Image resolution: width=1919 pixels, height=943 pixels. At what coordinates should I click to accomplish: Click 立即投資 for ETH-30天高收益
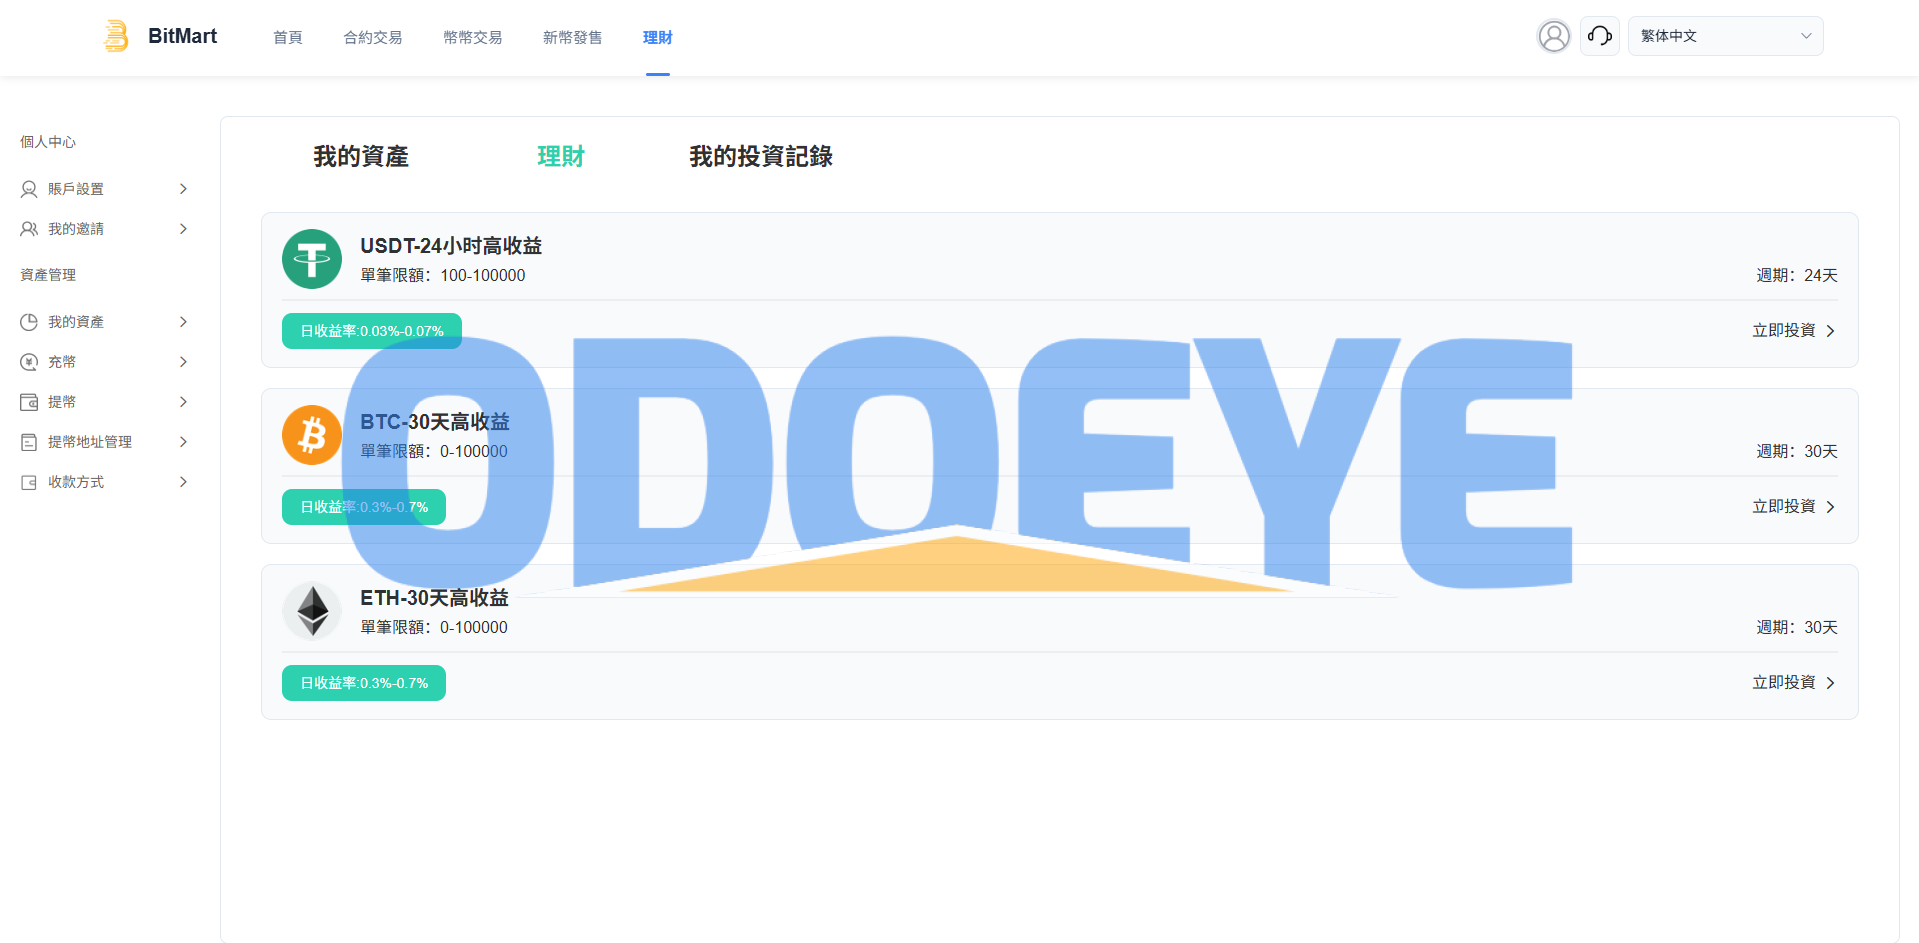click(1793, 683)
